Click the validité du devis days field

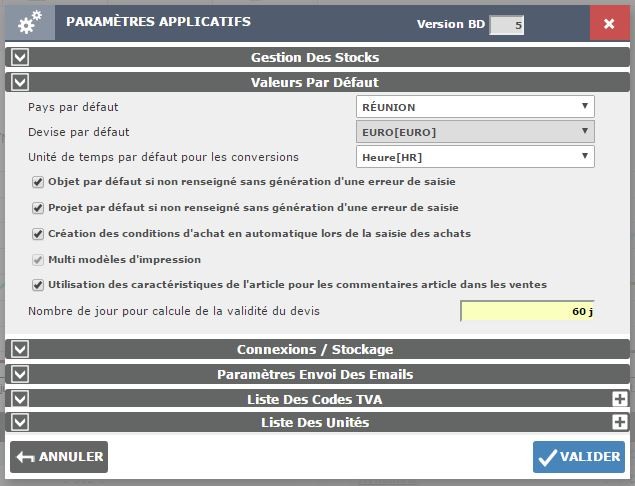click(527, 311)
